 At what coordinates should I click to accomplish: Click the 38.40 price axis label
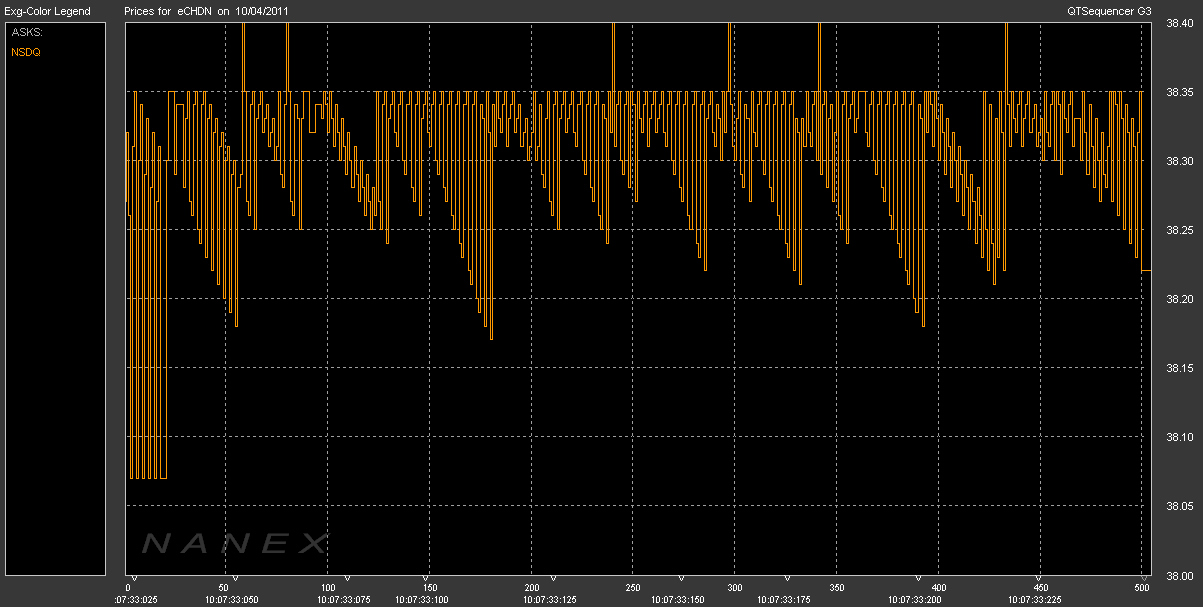(x=1180, y=24)
